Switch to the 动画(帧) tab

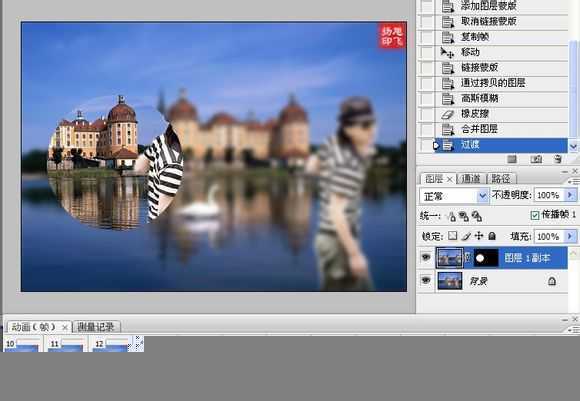click(33, 327)
